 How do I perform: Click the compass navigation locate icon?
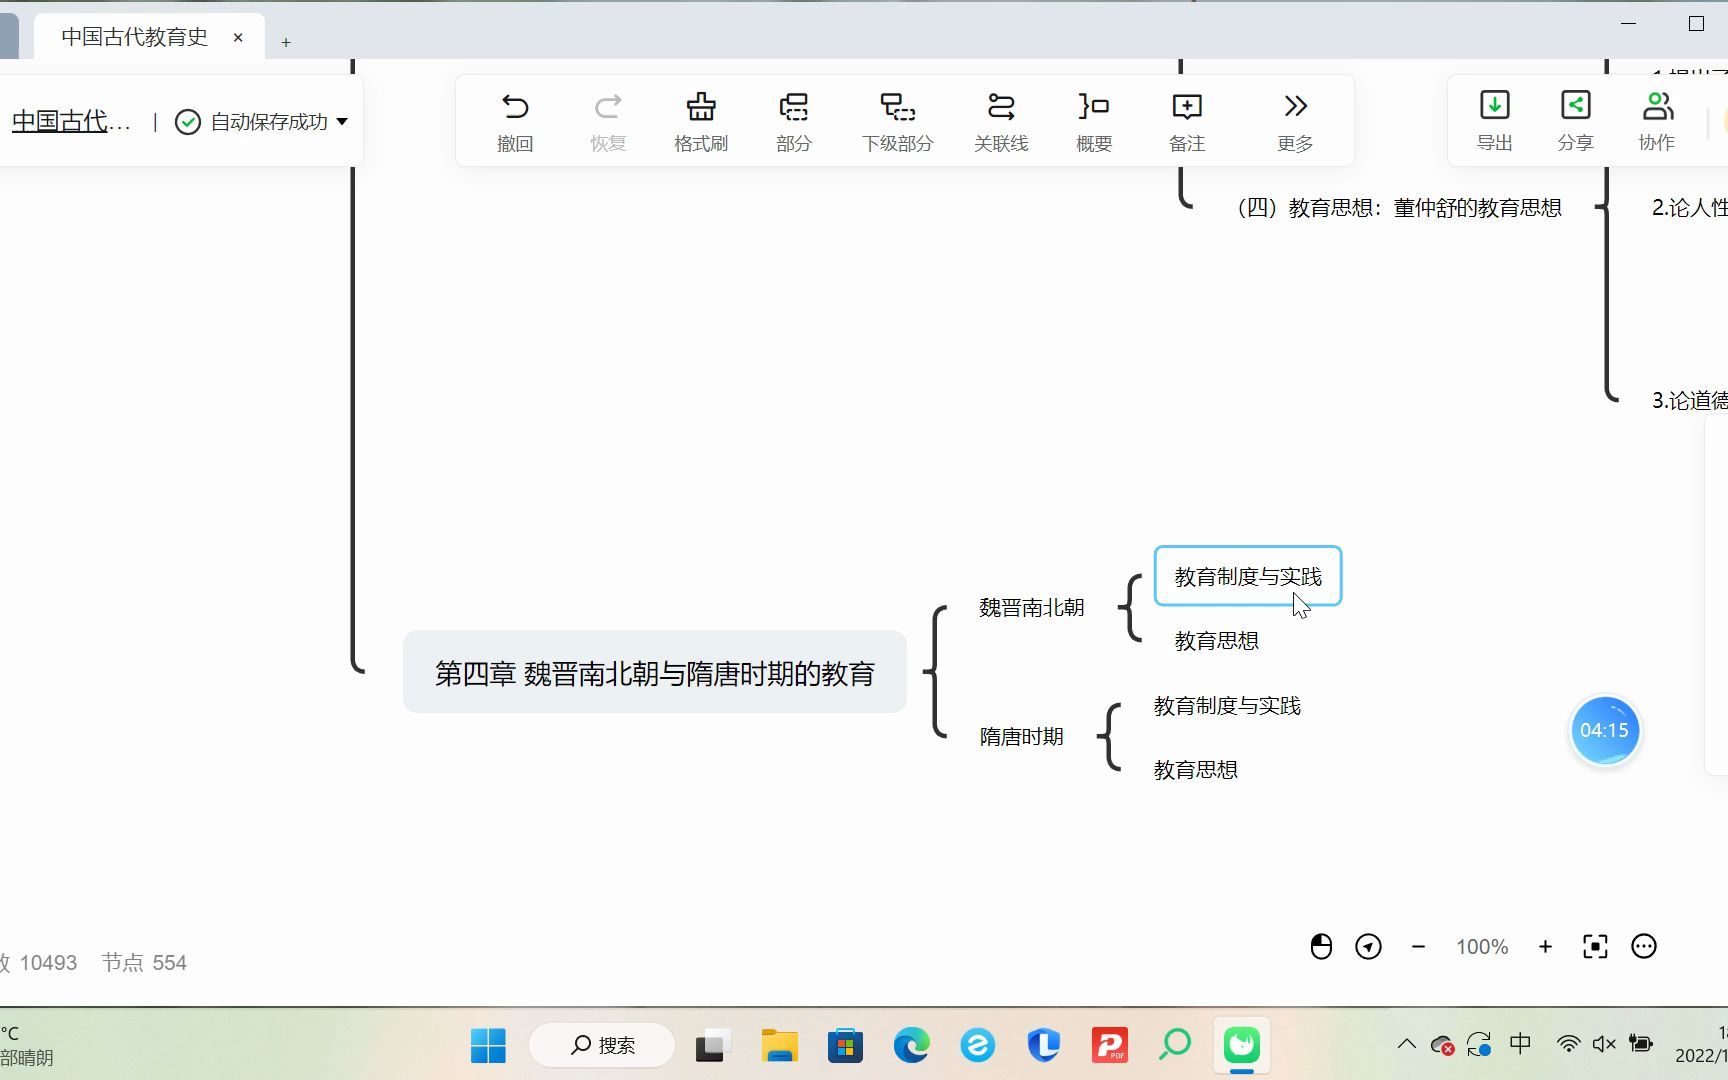coord(1368,947)
